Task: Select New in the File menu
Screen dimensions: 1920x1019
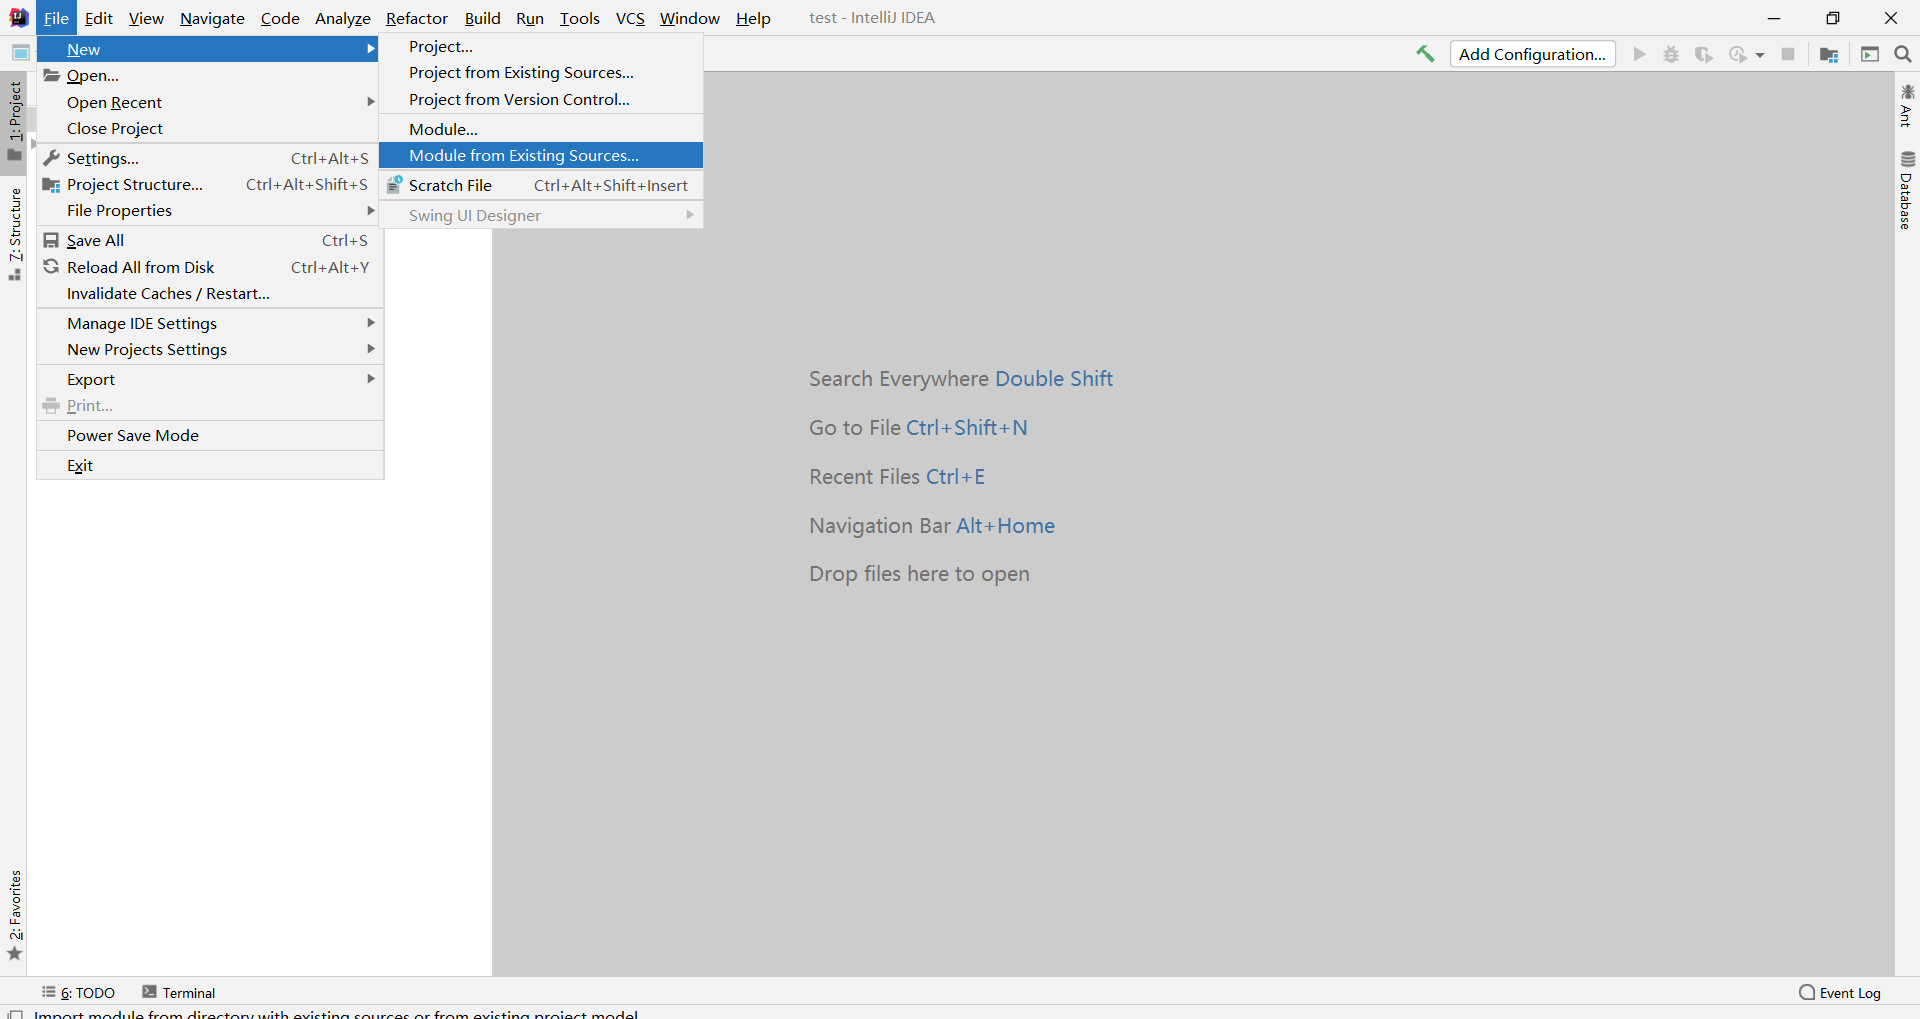Action: coord(208,49)
